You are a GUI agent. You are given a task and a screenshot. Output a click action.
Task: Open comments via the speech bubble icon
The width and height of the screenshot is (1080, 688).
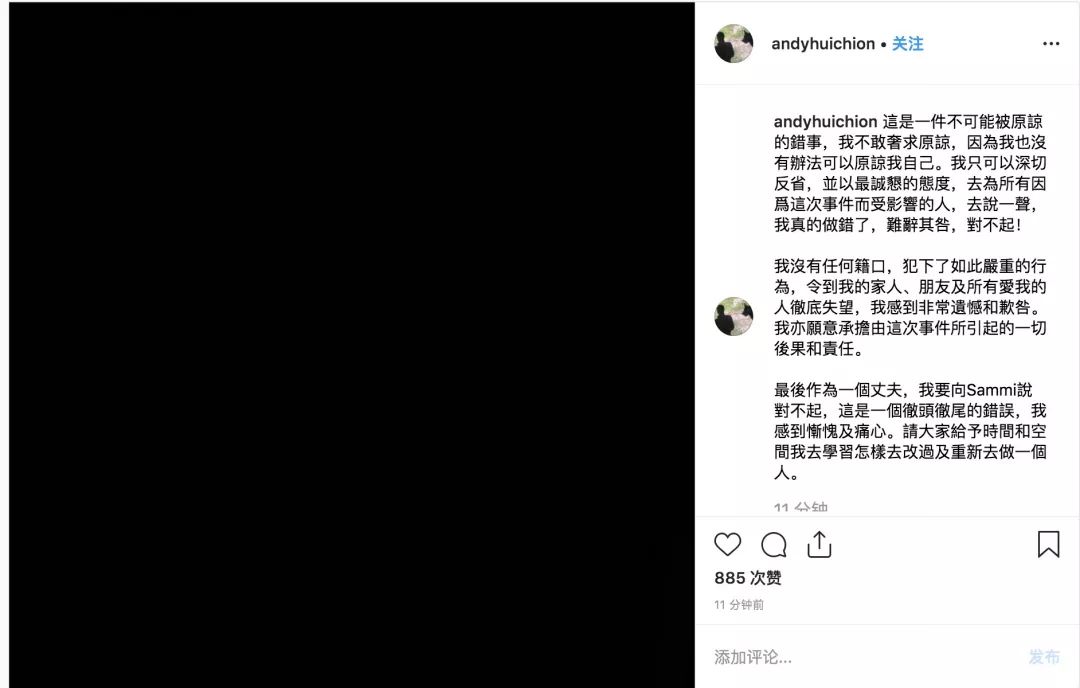tap(773, 545)
